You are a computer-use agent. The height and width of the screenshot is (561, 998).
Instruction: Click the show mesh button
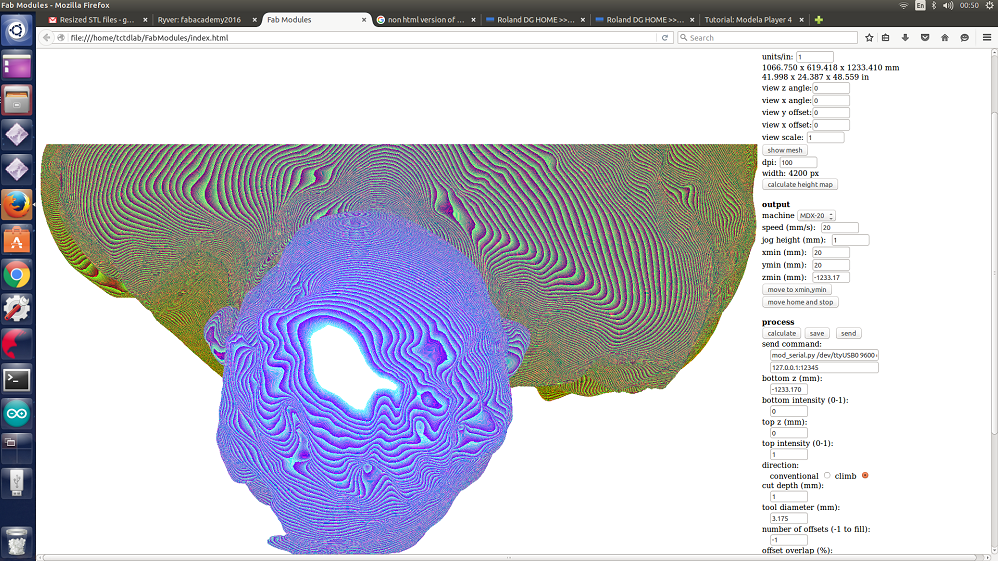pos(785,150)
